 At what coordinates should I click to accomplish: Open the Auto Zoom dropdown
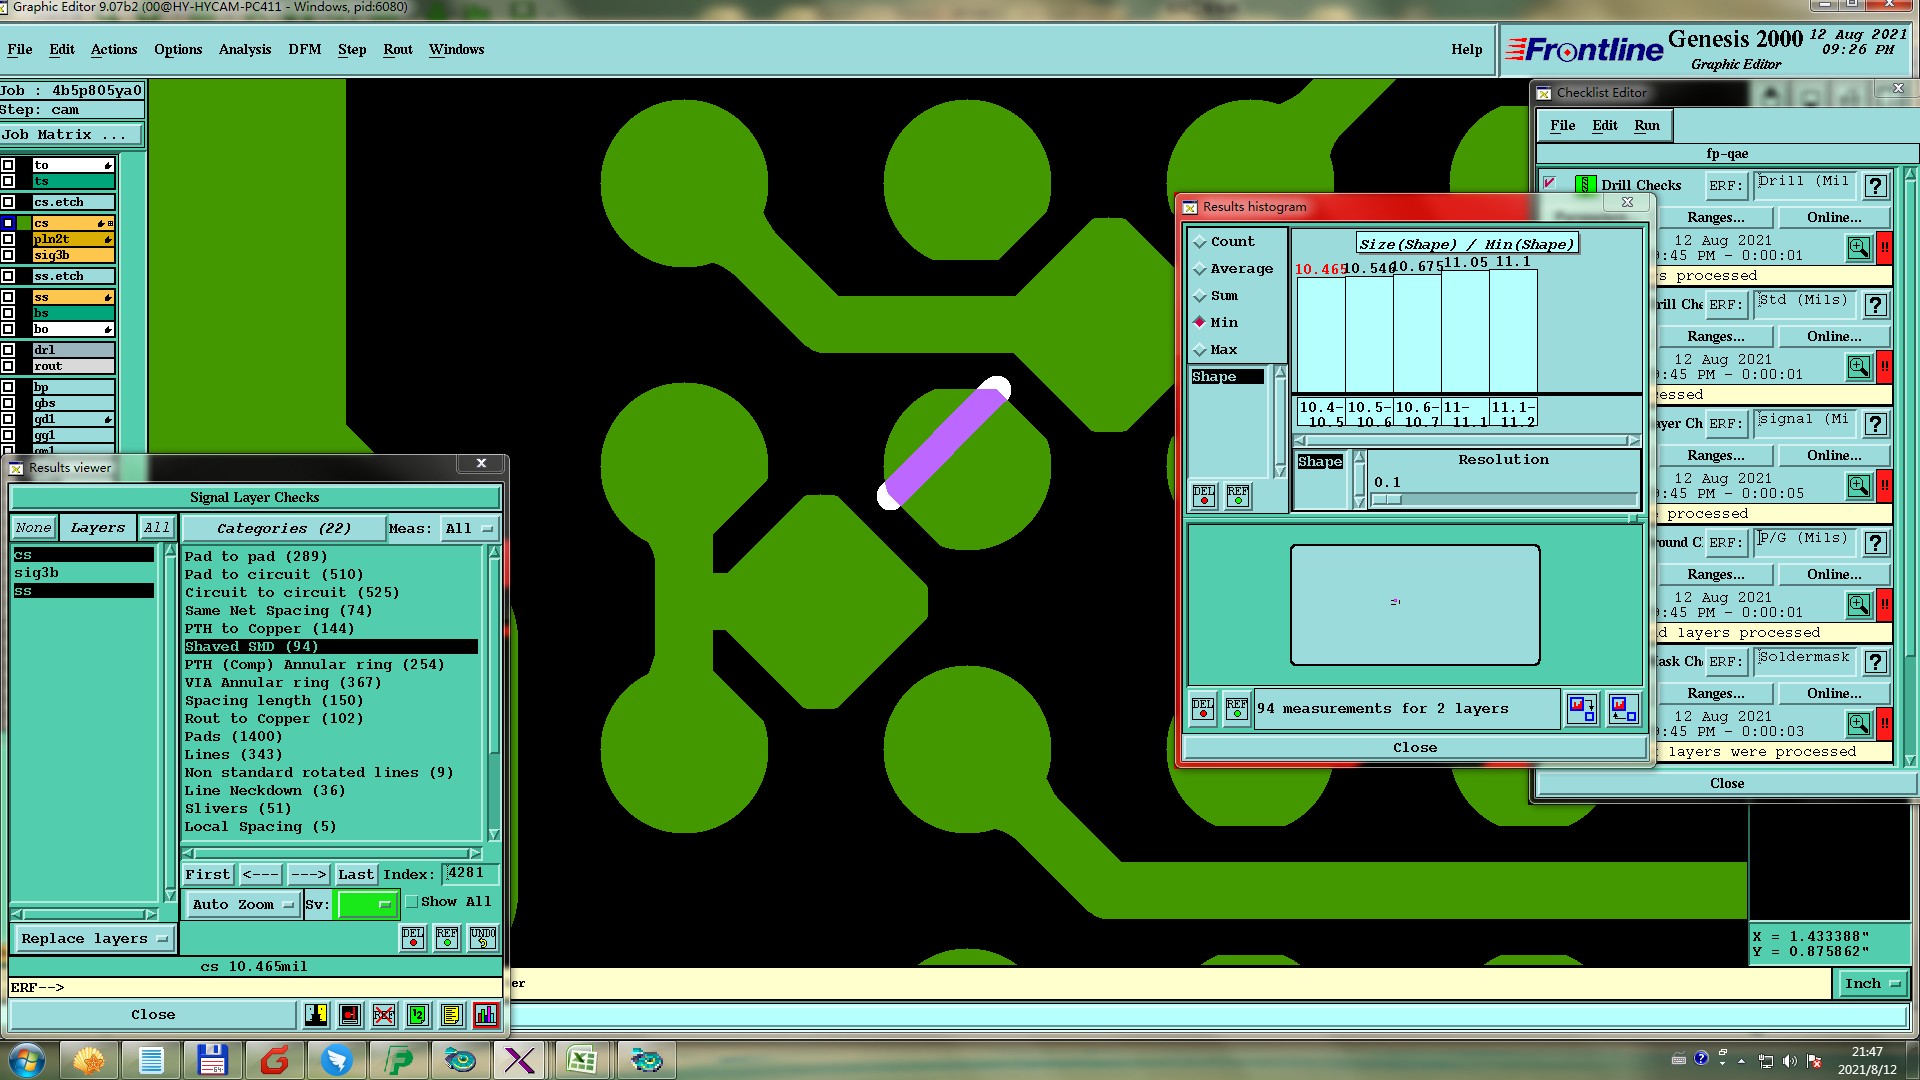click(243, 905)
